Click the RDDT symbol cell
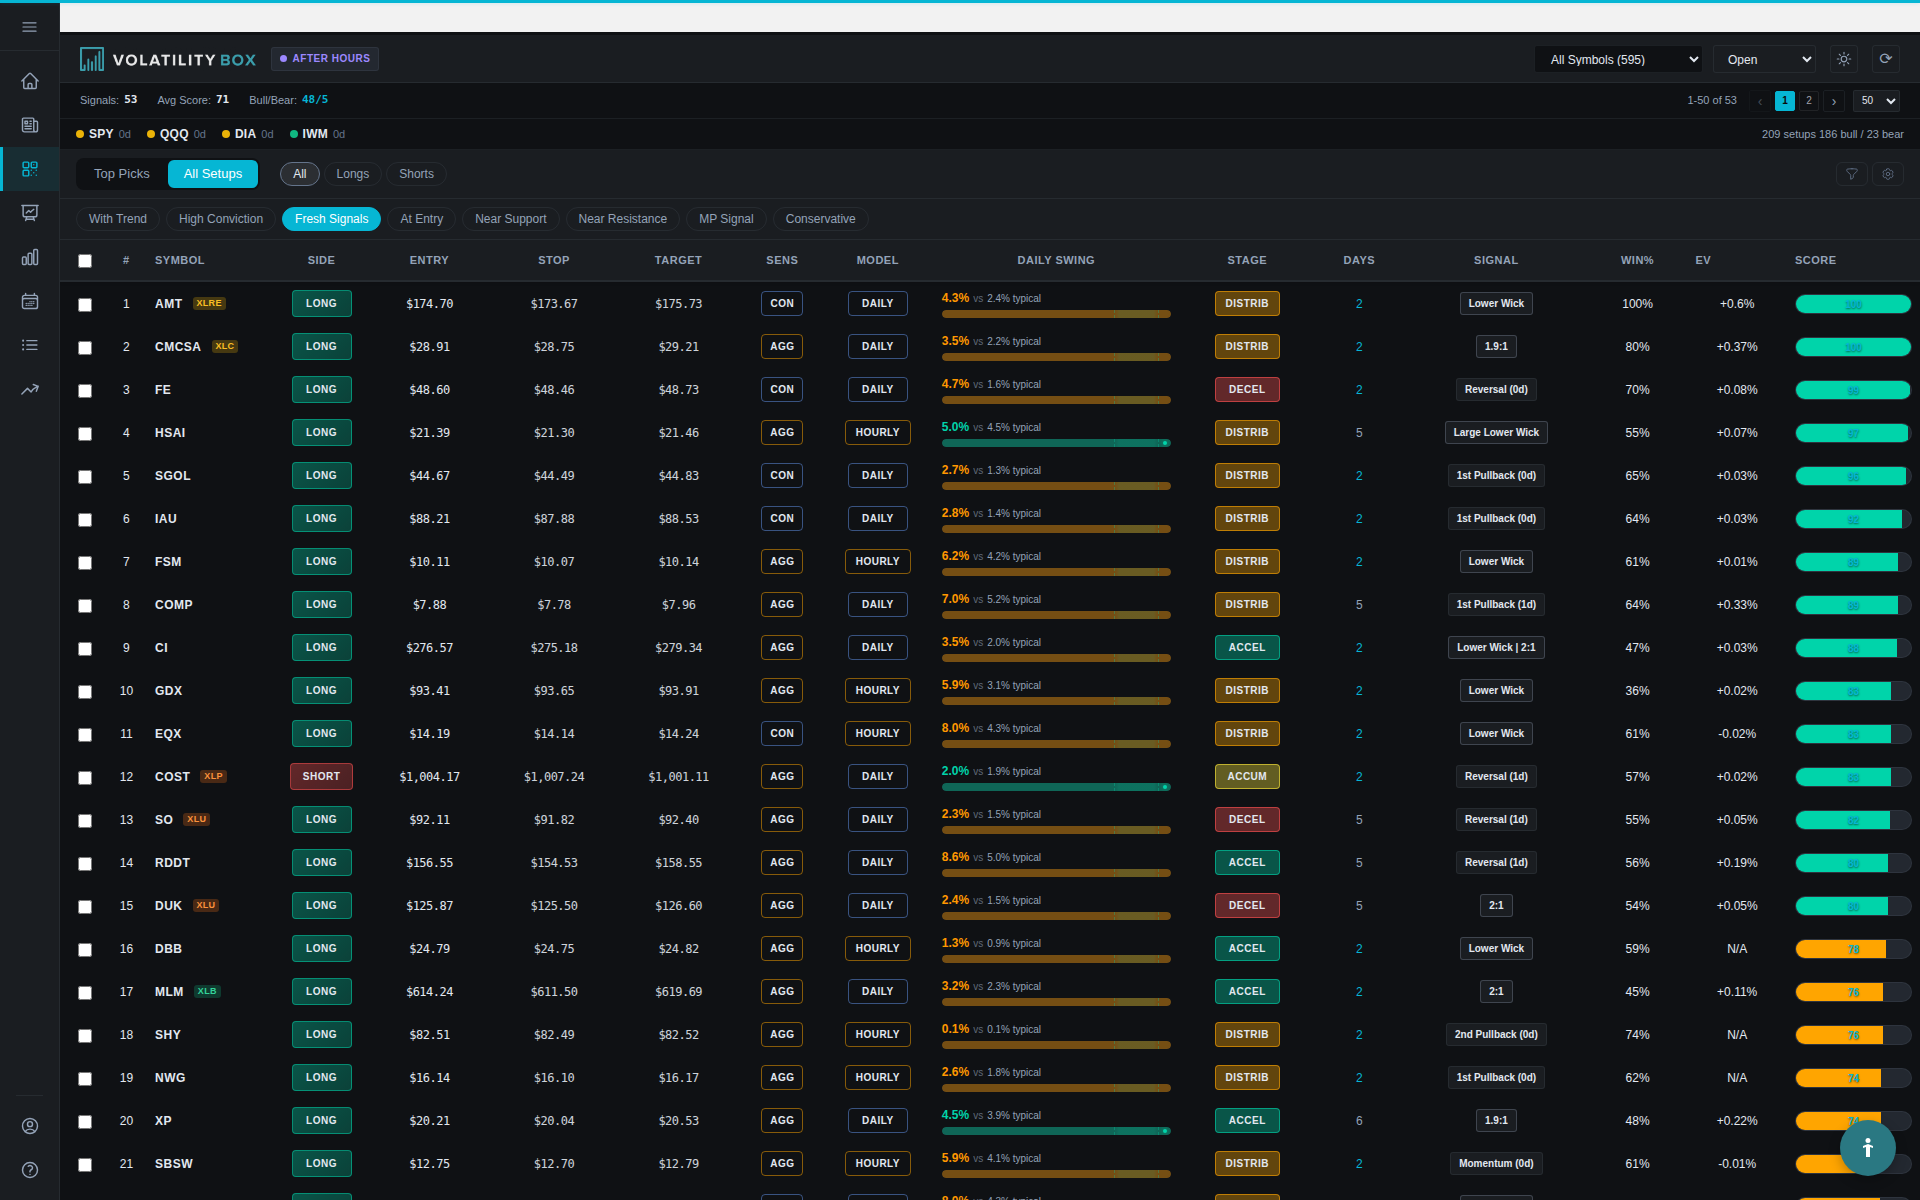This screenshot has height=1200, width=1920. [172, 862]
